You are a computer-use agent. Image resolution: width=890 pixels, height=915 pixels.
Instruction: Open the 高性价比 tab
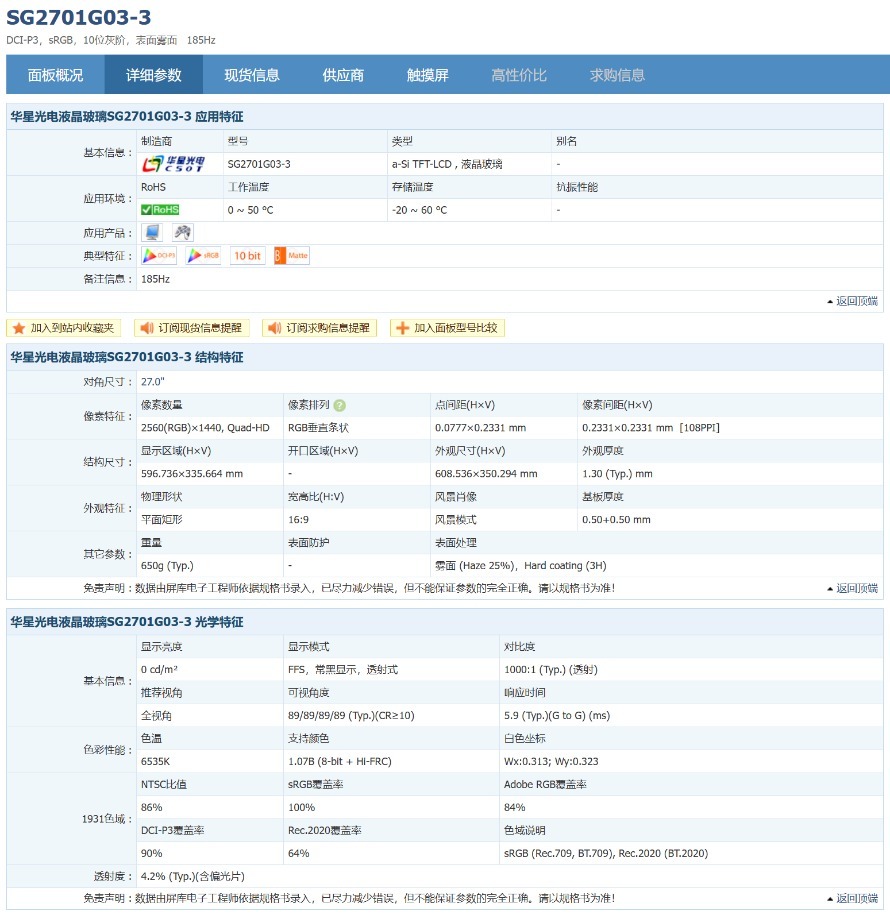[x=519, y=75]
